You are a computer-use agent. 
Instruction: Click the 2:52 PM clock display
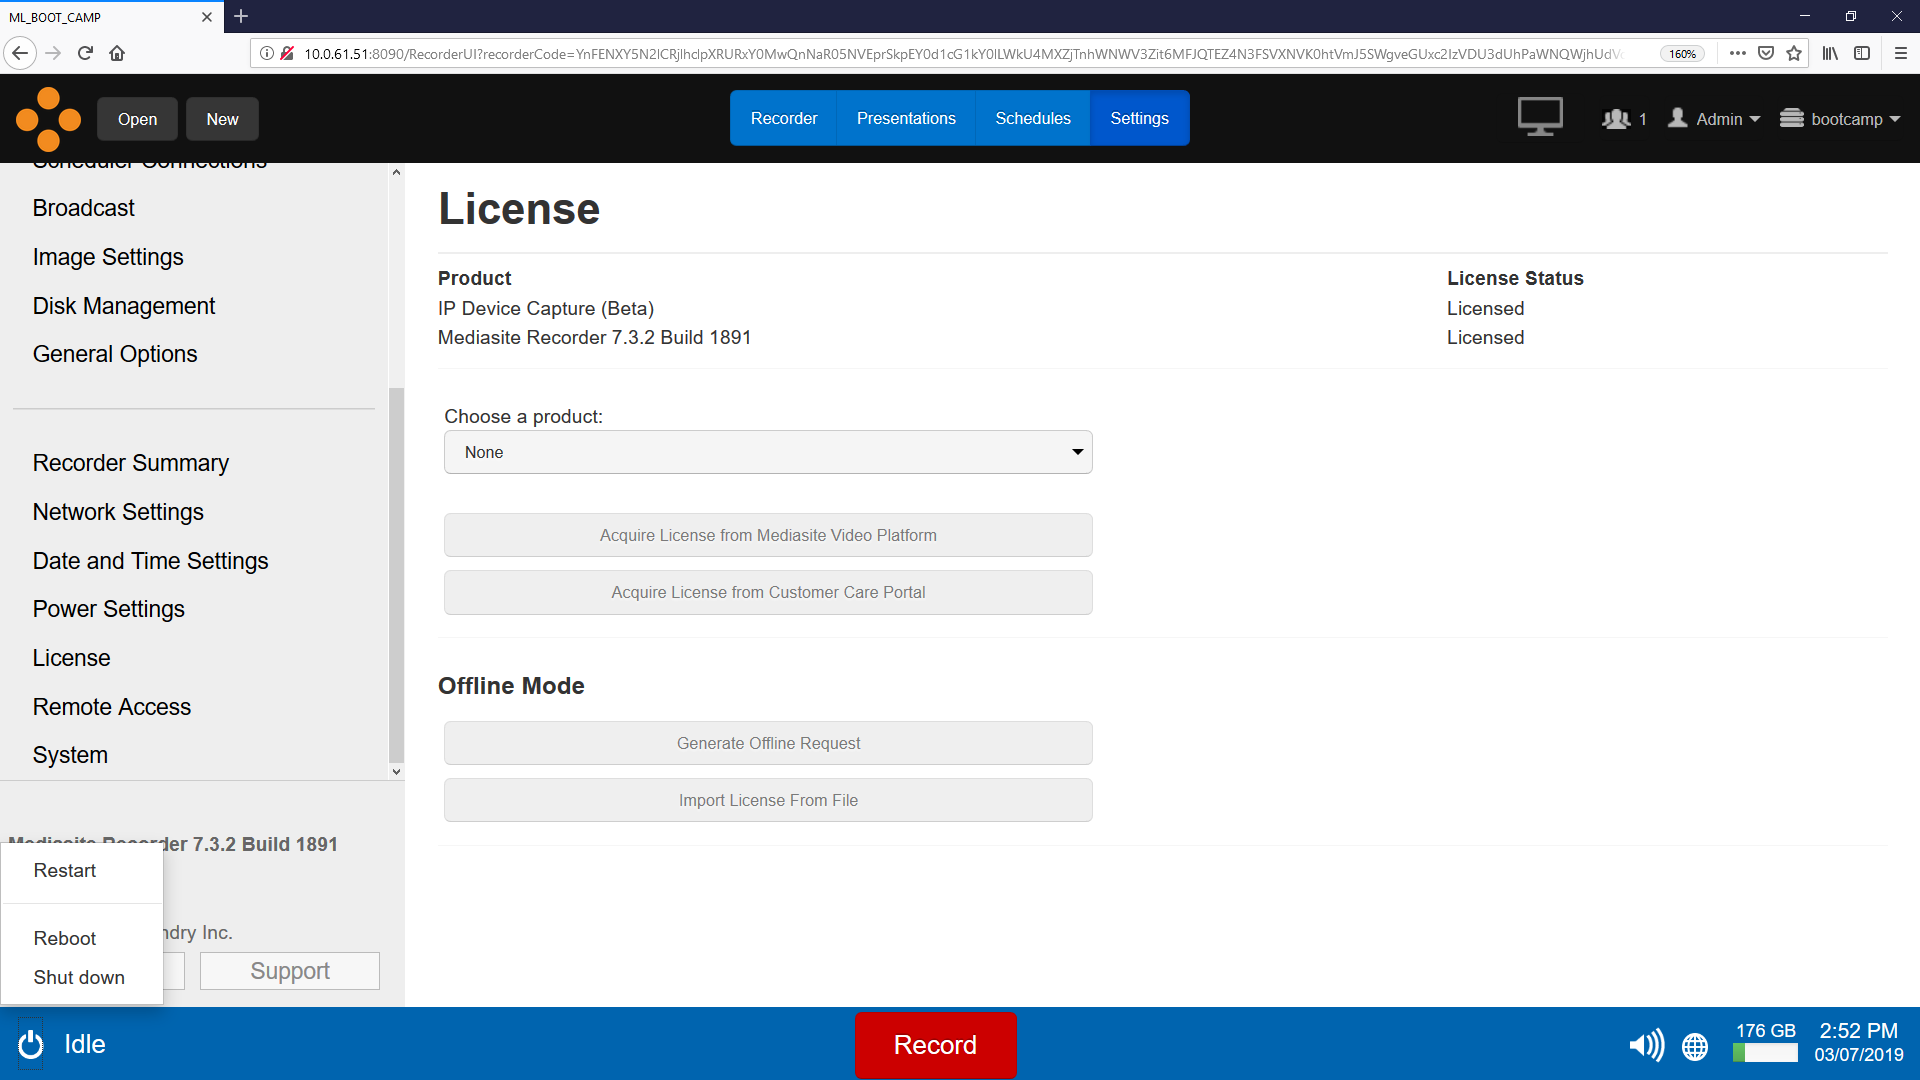pyautogui.click(x=1858, y=1031)
